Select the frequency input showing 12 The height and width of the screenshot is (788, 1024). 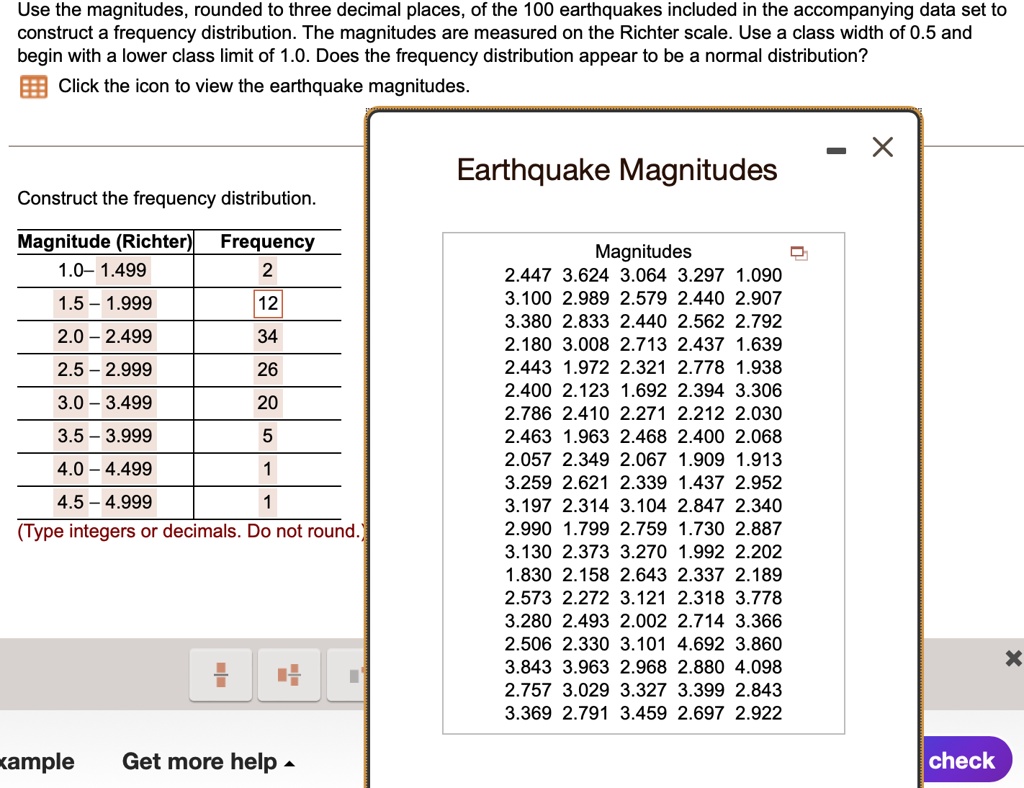click(266, 303)
